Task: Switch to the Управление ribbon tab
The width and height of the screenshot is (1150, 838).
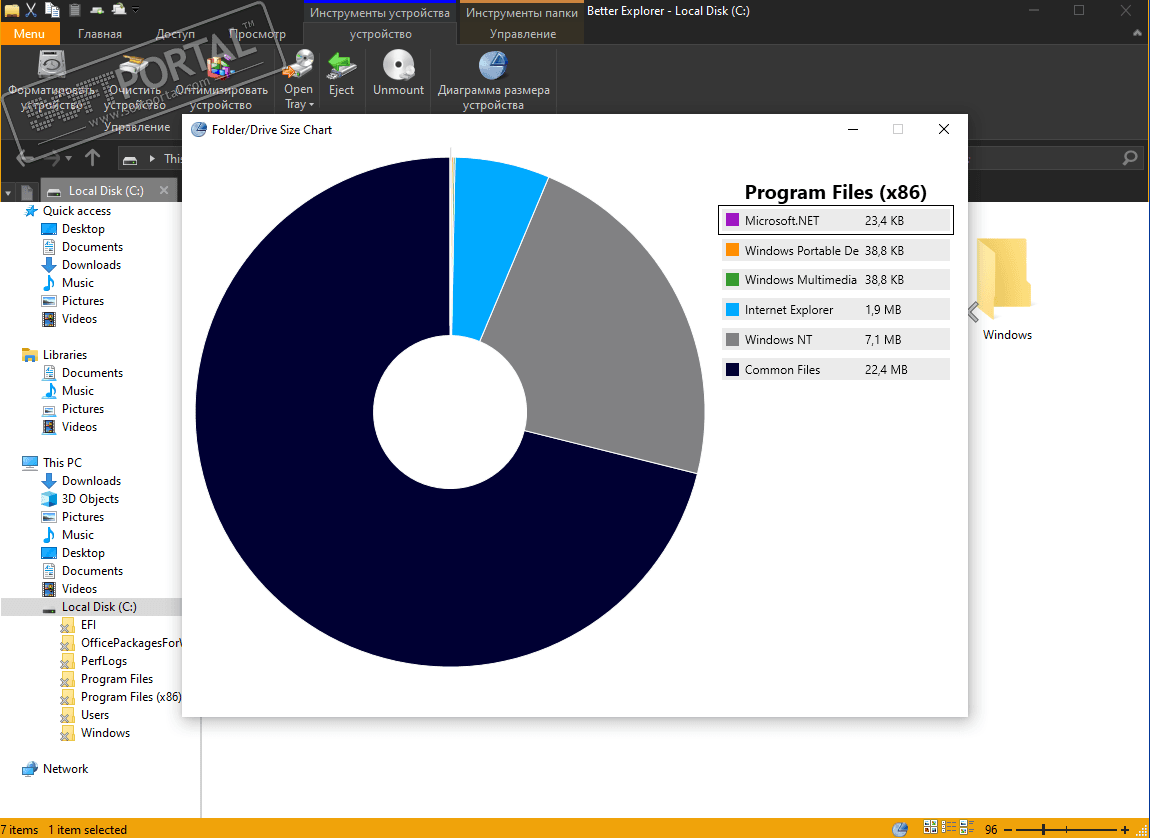Action: tap(522, 34)
